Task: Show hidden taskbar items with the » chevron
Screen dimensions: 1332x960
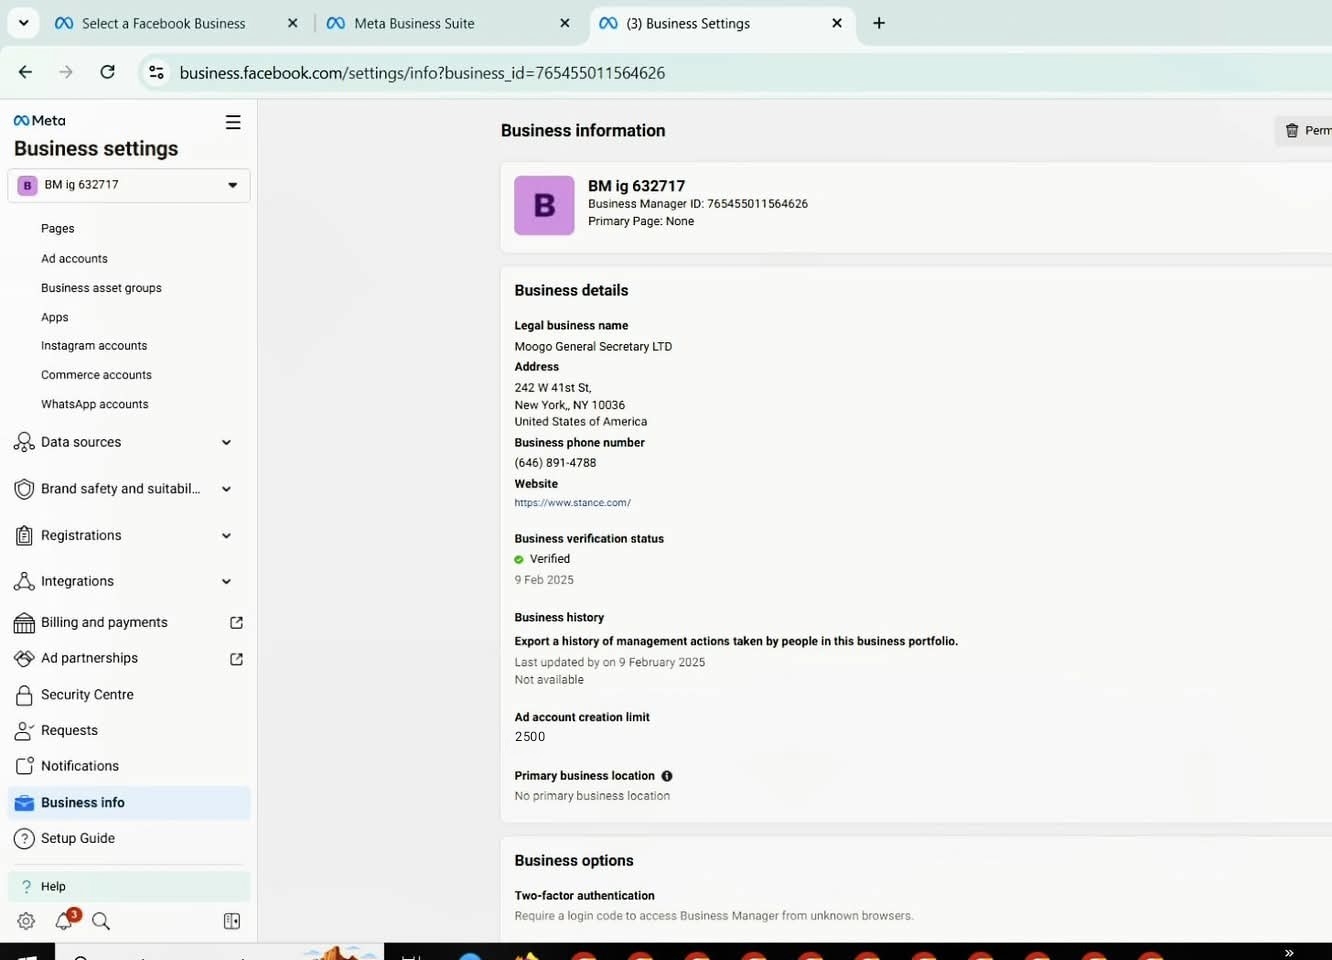Action: click(x=1289, y=952)
